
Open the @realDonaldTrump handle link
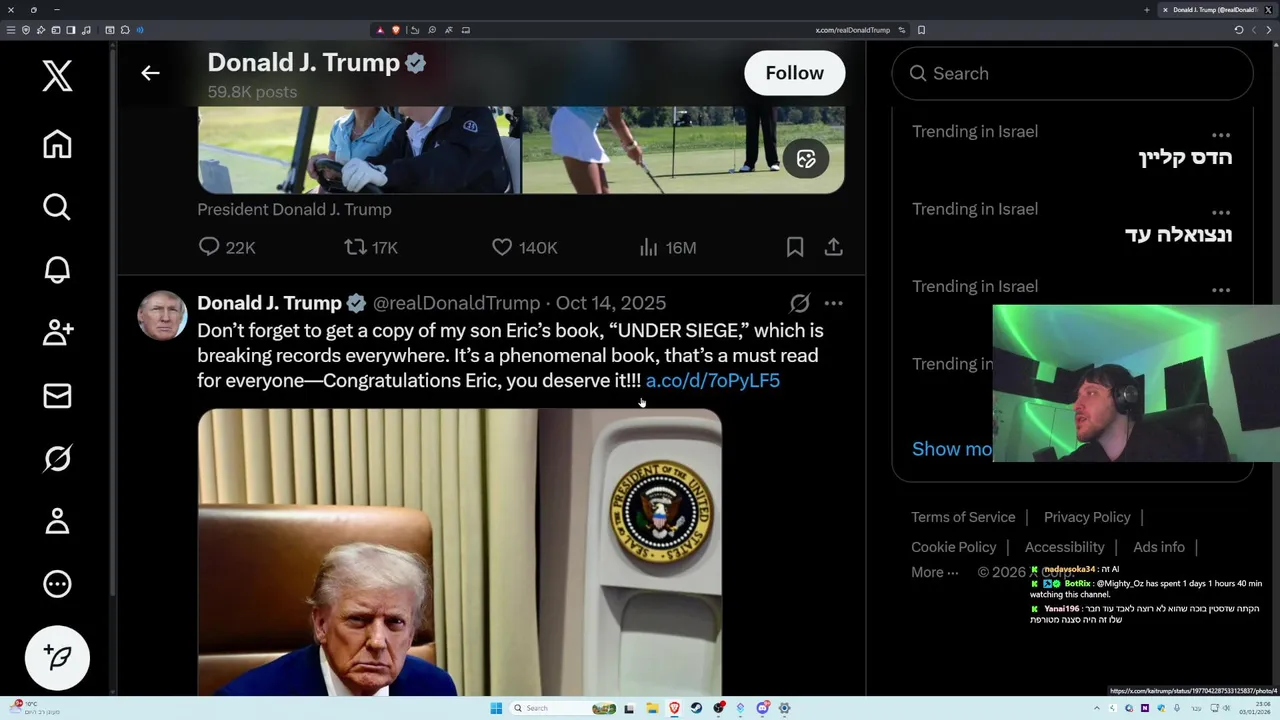(456, 303)
